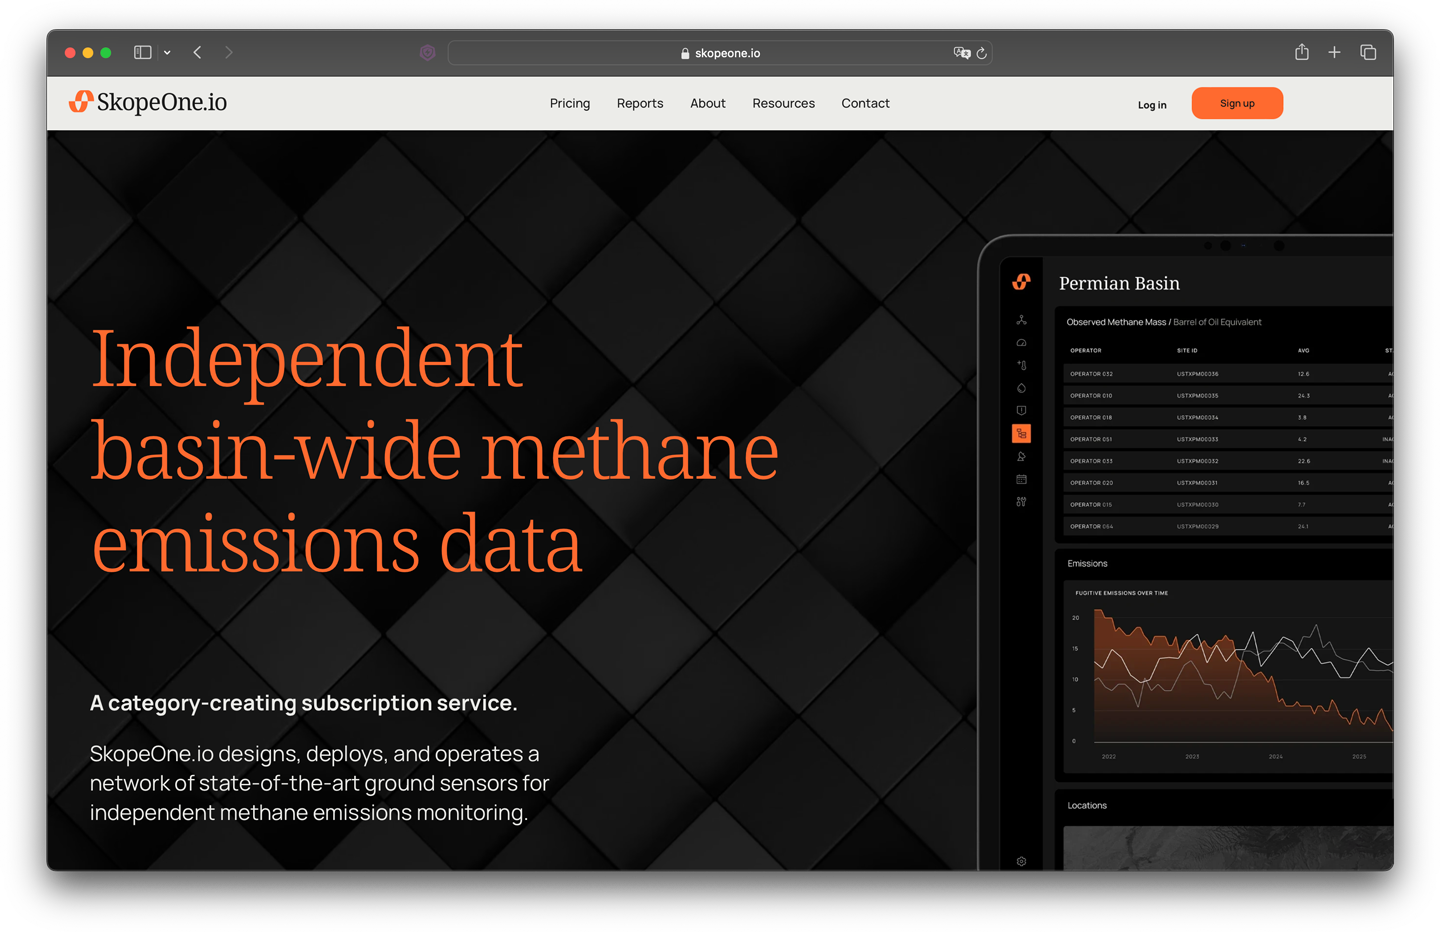The width and height of the screenshot is (1440, 932).
Task: Visit the Contact page
Action: tap(866, 103)
